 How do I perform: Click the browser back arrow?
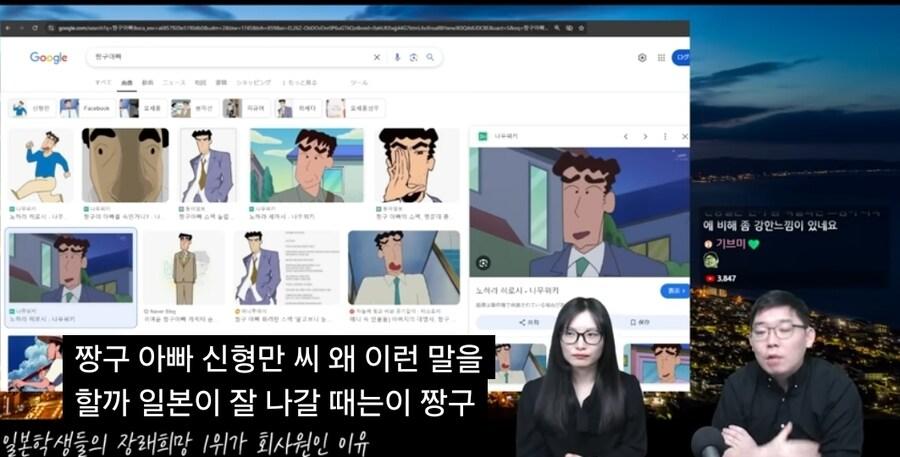(x=7, y=28)
